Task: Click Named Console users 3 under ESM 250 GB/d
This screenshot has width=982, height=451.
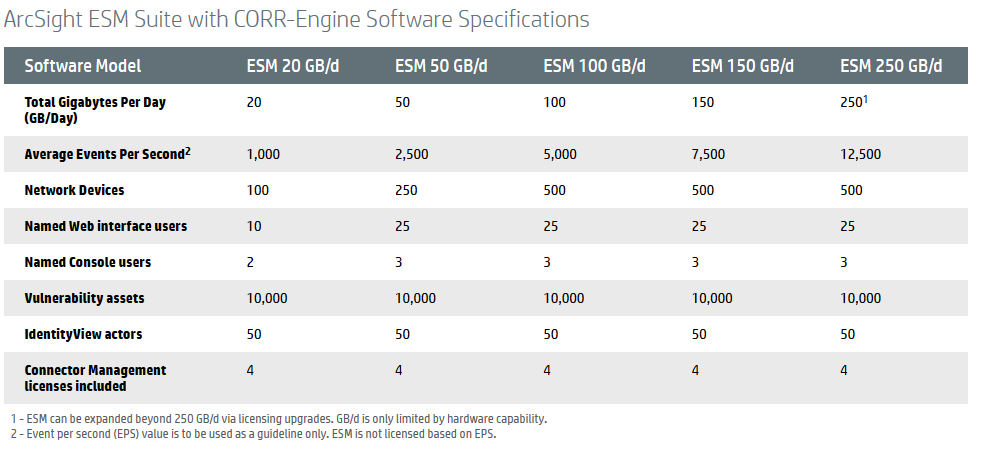Action: (x=844, y=262)
